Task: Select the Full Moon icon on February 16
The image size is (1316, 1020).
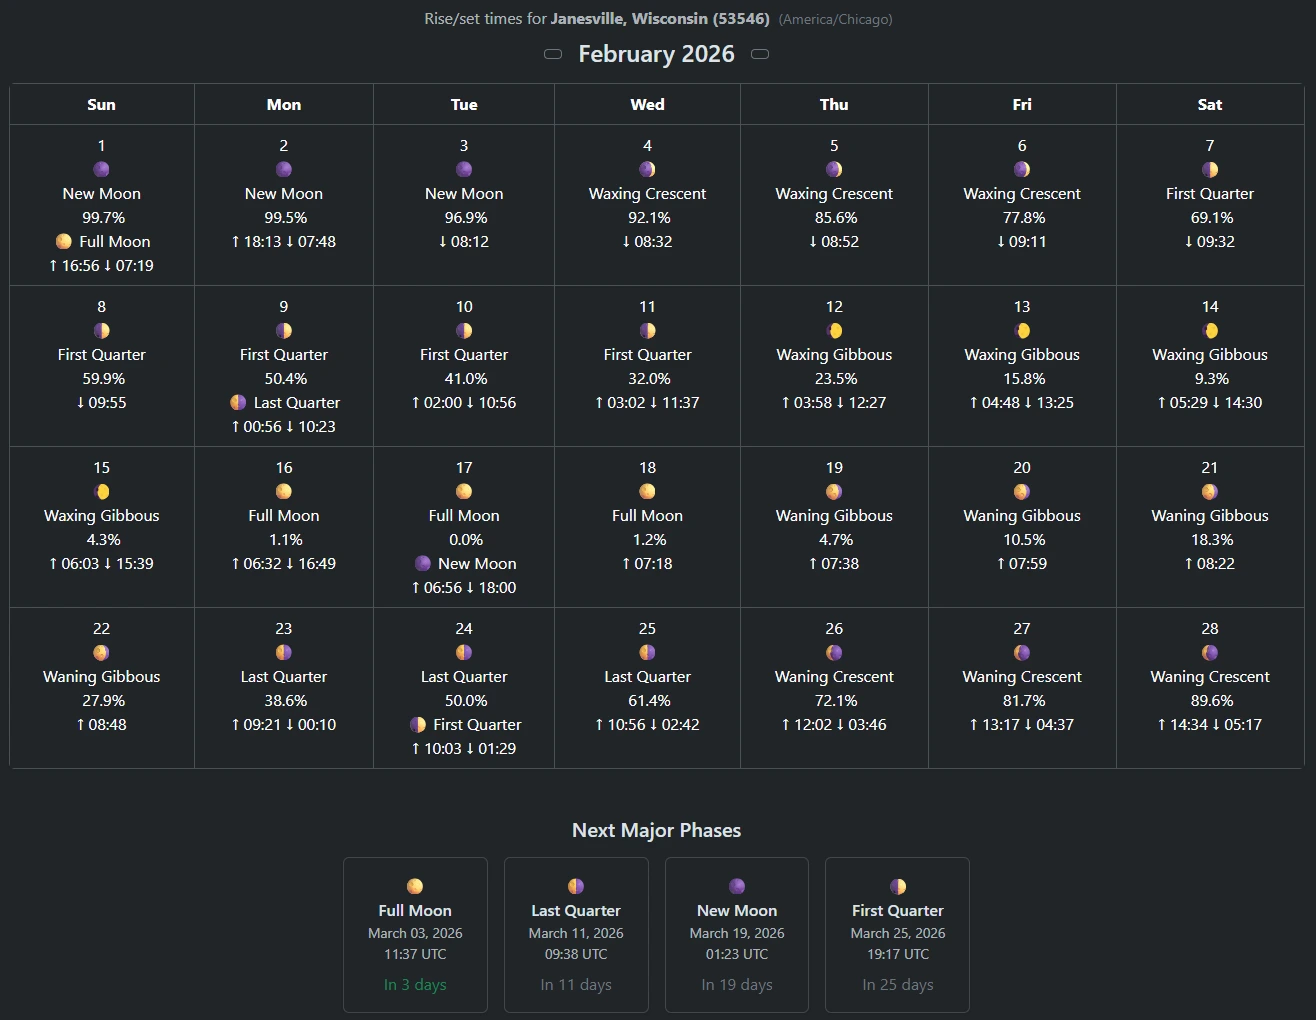Action: point(283,491)
